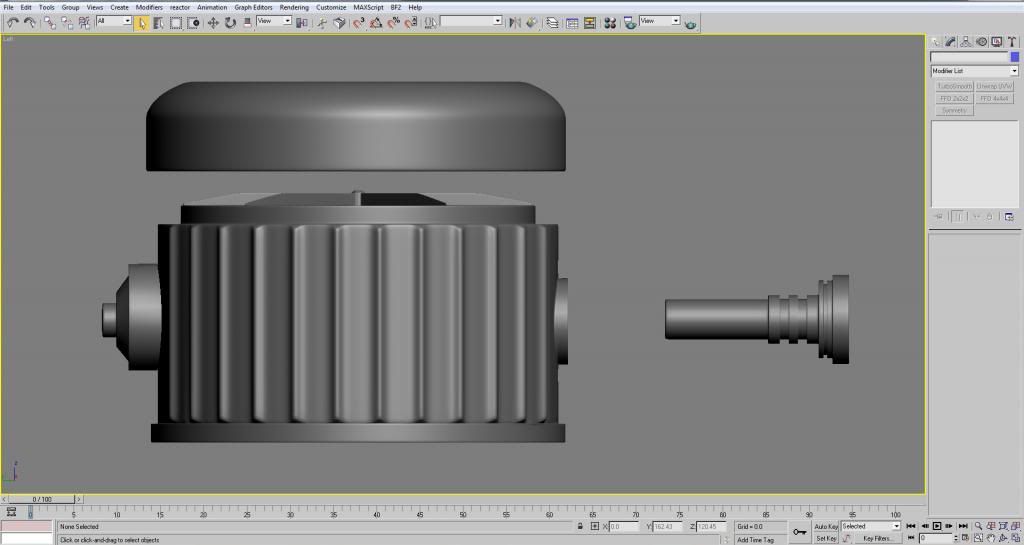Activate the Select and Move tool
The image size is (1024, 545).
tap(213, 22)
